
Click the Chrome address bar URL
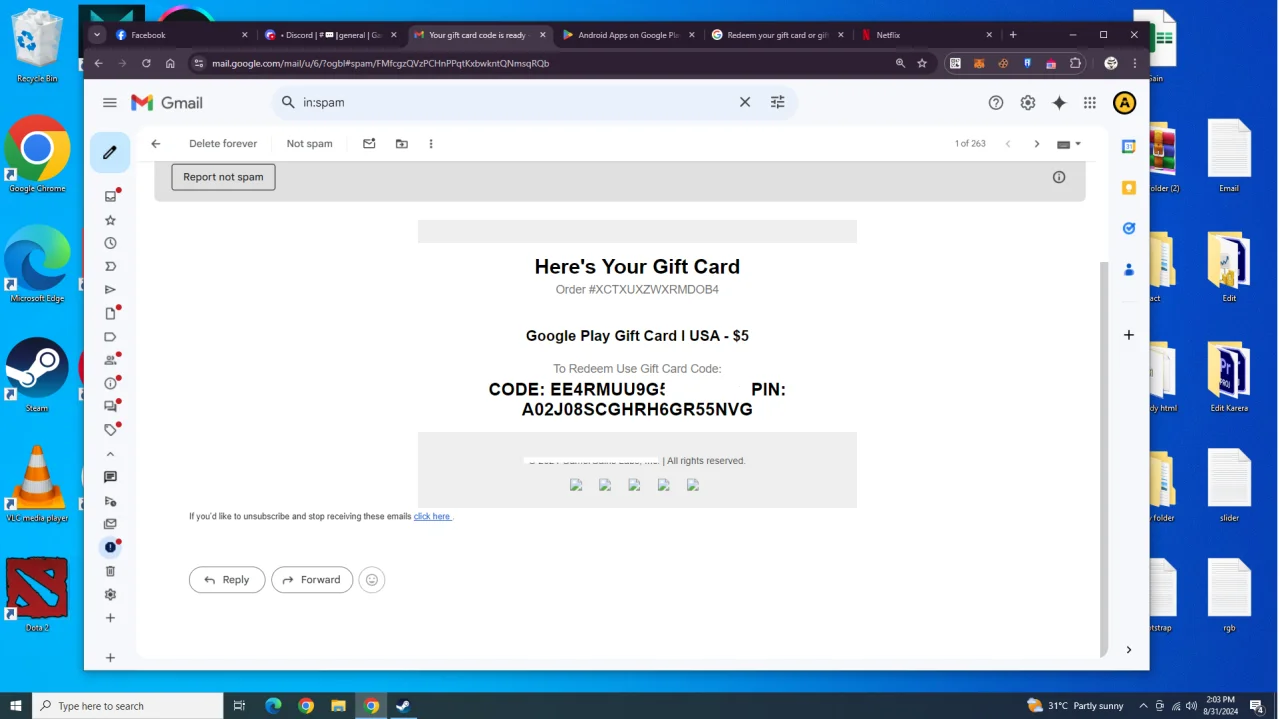[380, 63]
